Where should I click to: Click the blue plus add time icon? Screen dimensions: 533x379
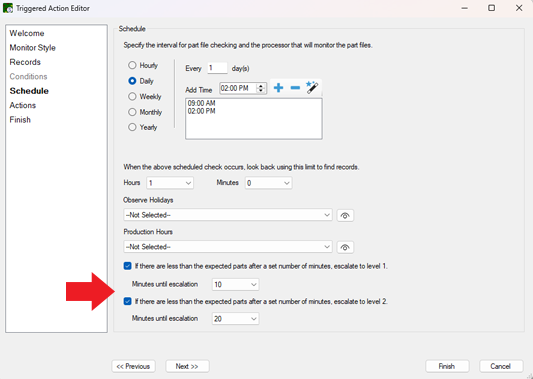click(278, 88)
